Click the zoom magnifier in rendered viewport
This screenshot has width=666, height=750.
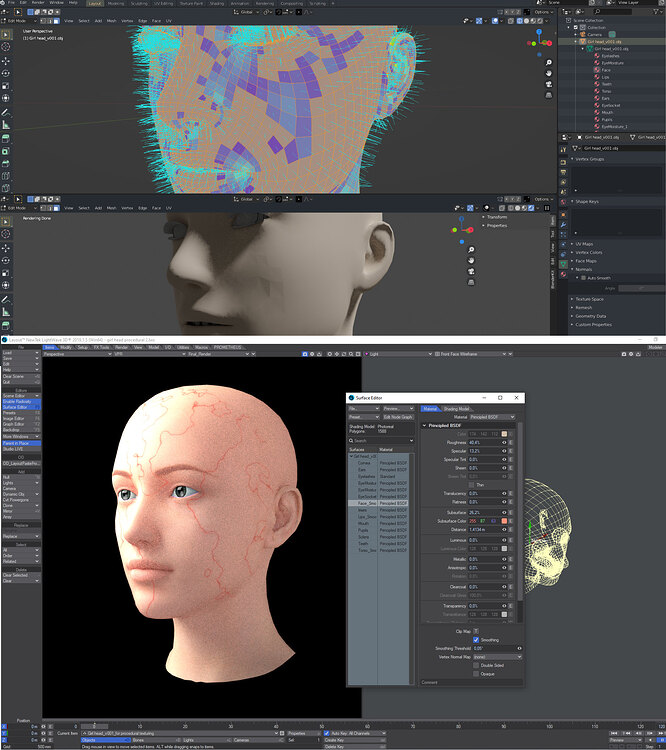click(471, 250)
